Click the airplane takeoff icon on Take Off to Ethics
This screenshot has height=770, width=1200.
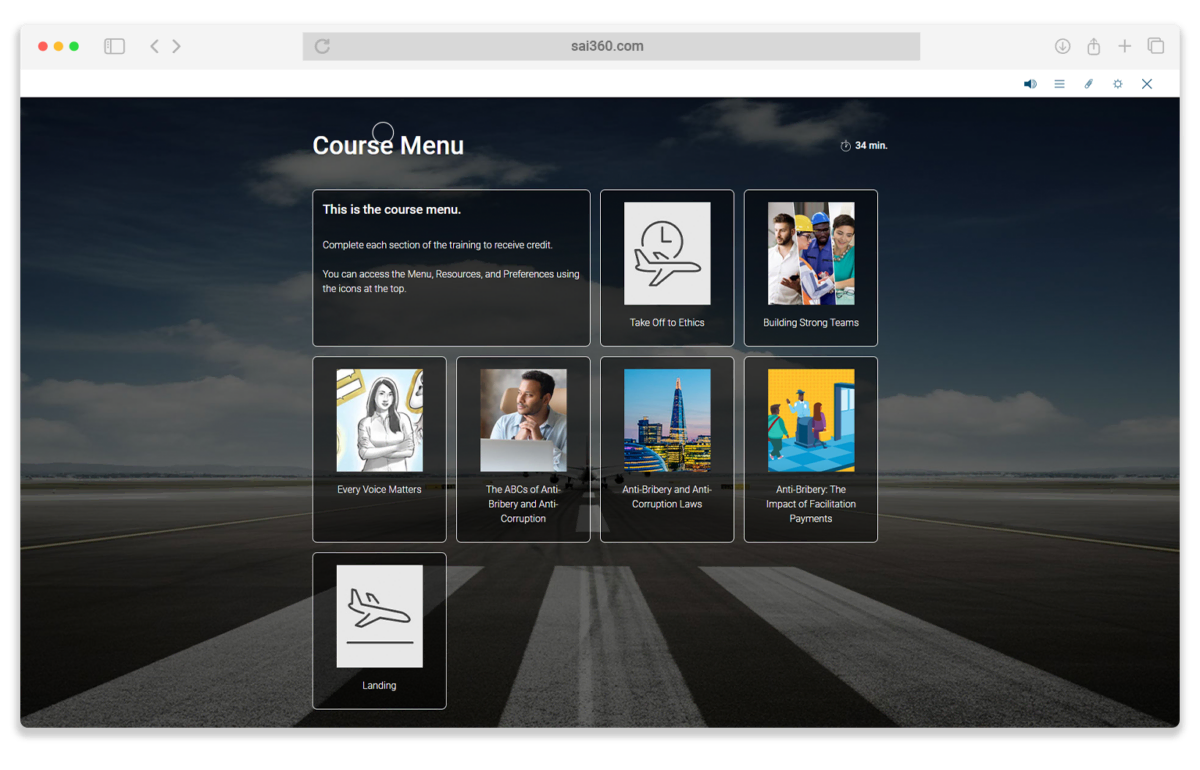tap(666, 253)
